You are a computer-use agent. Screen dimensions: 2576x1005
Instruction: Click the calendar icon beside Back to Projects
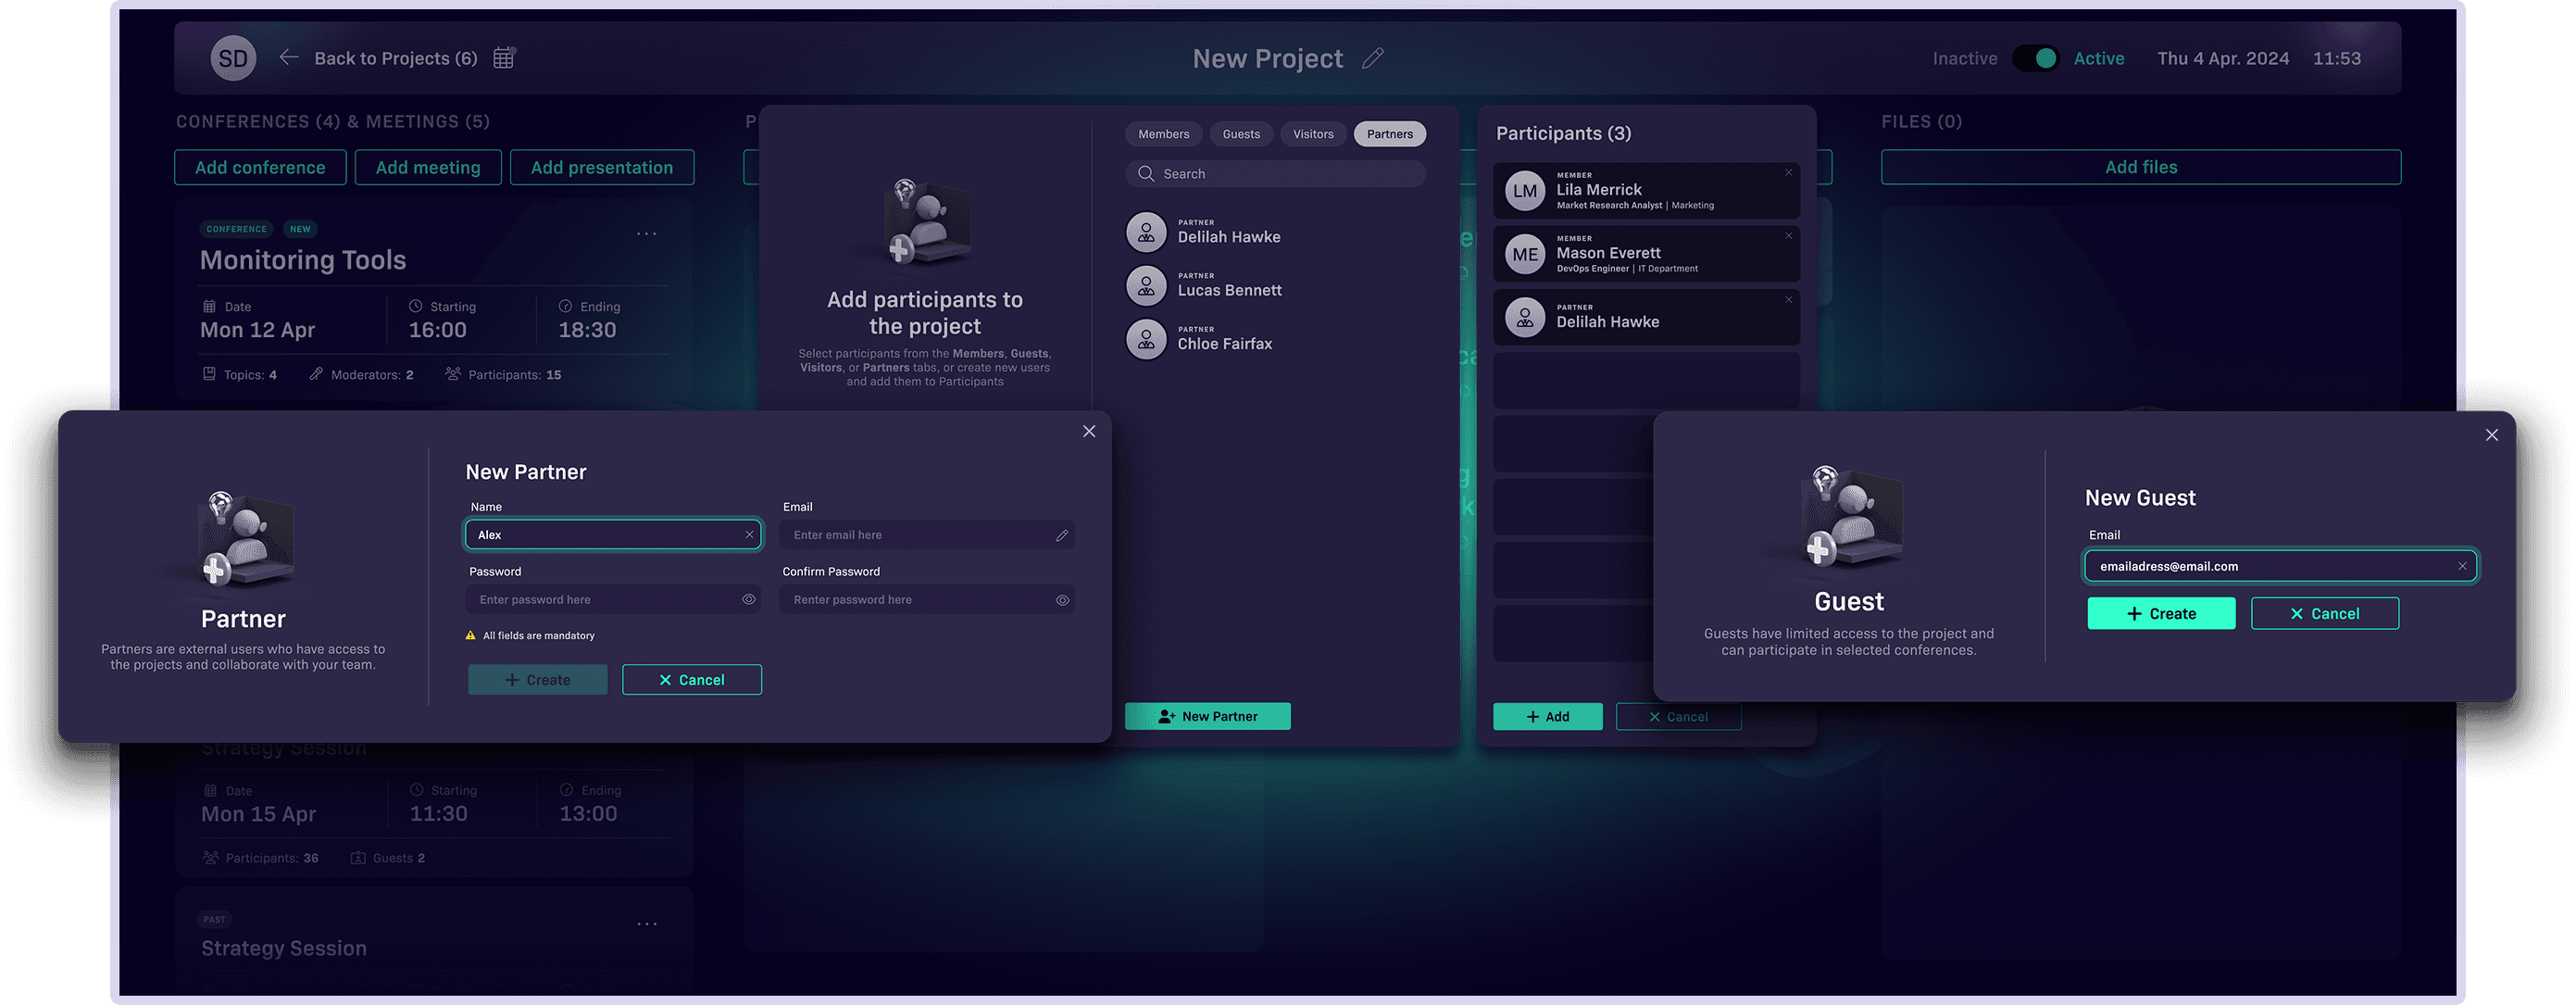[504, 58]
